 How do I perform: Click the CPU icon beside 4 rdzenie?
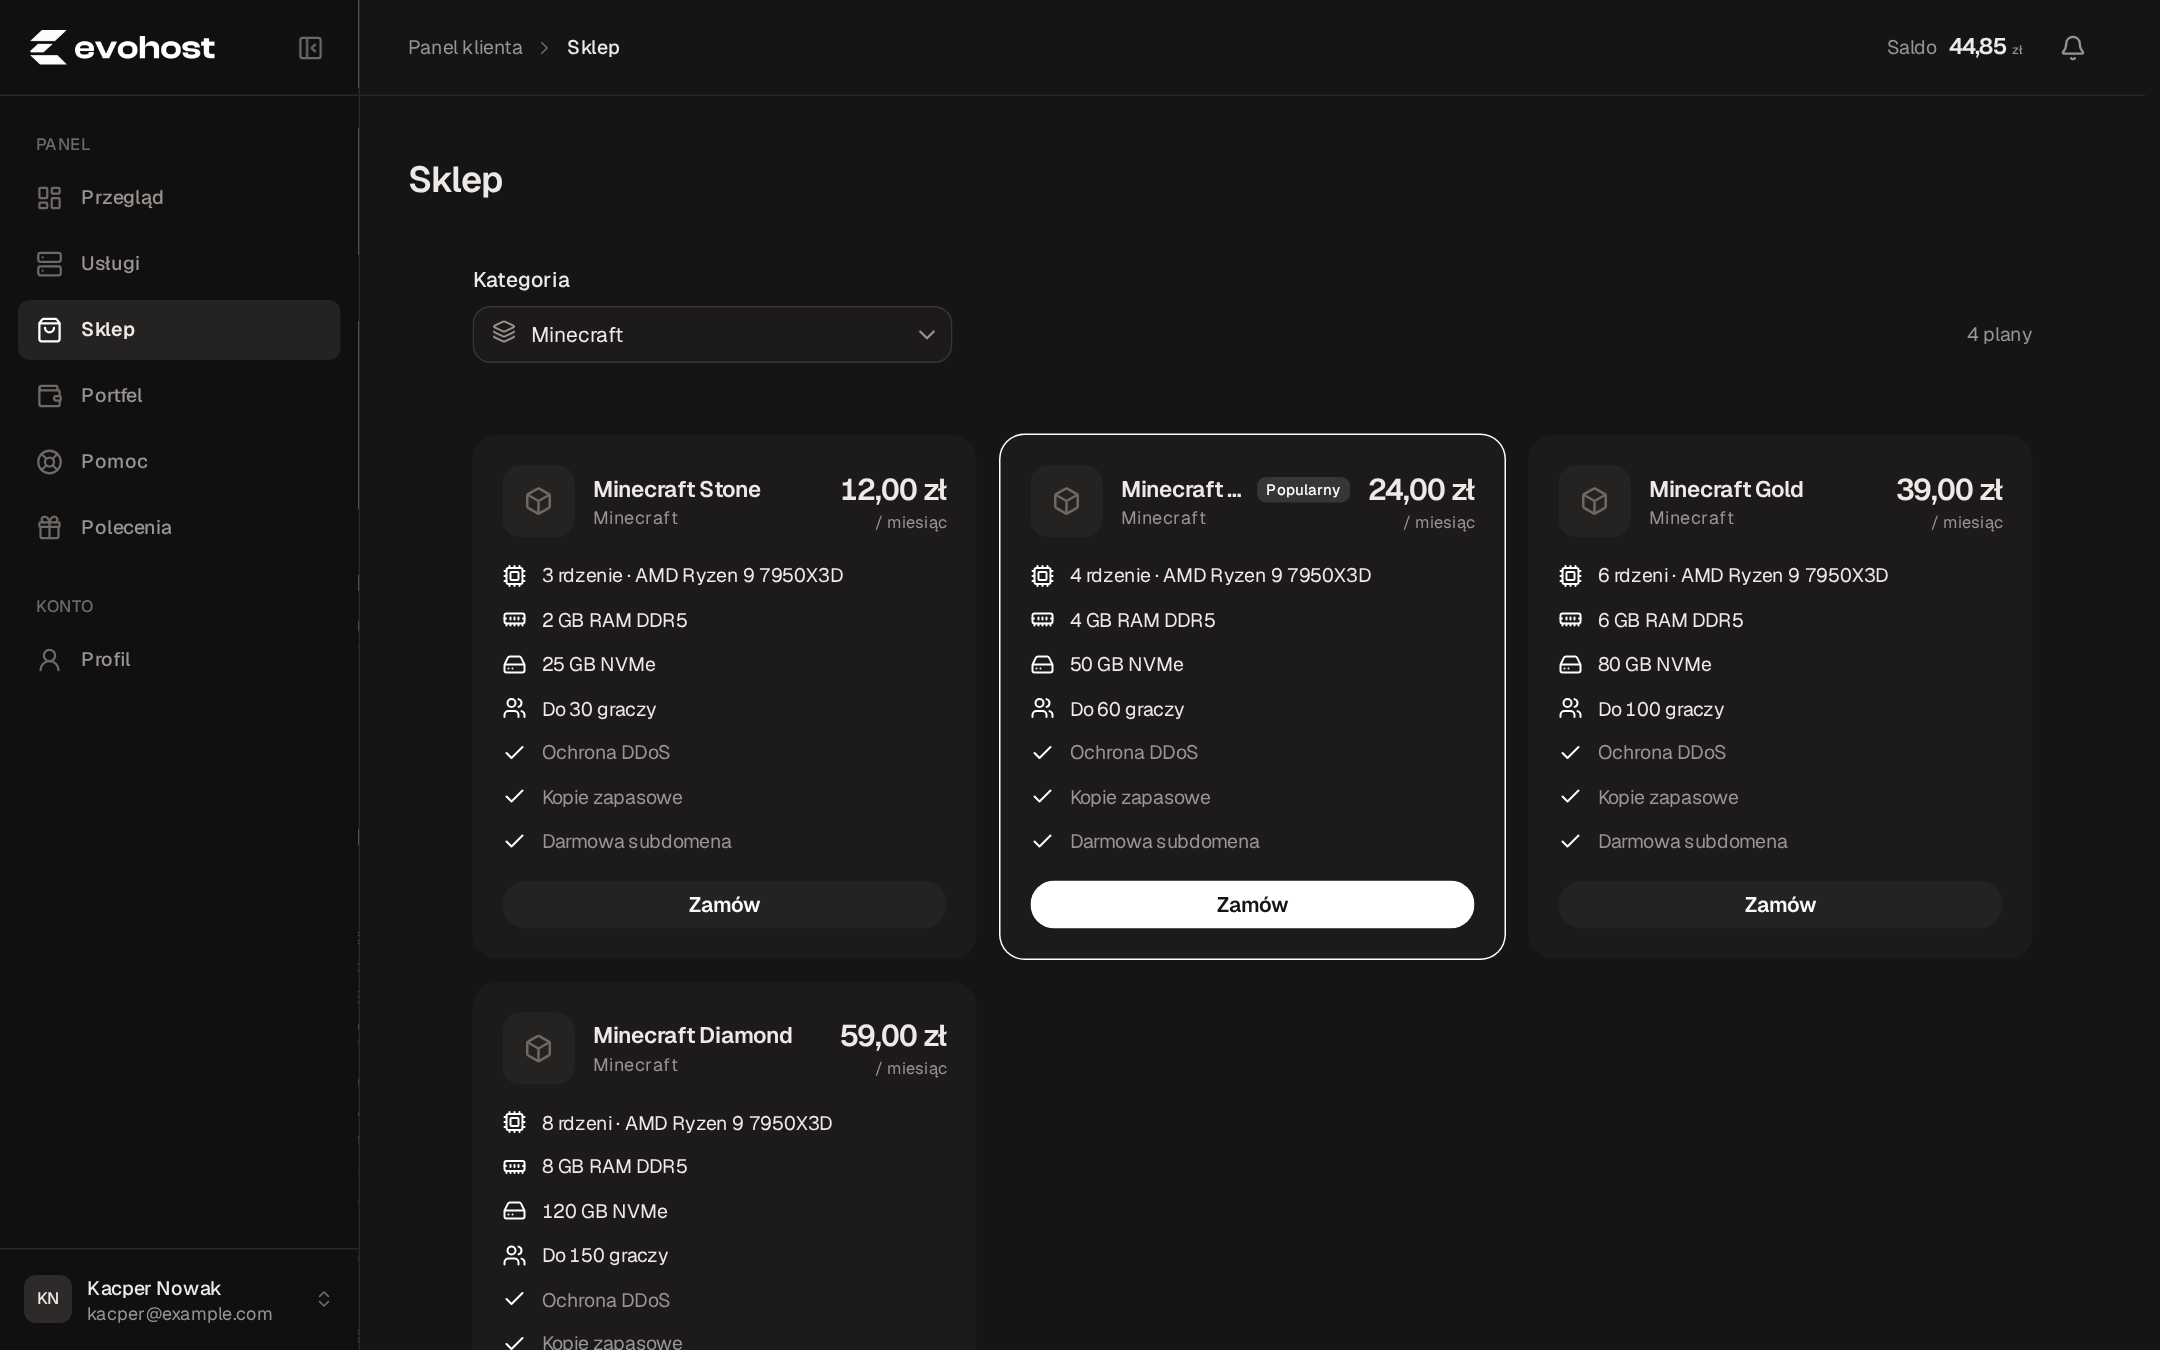pos(1042,576)
